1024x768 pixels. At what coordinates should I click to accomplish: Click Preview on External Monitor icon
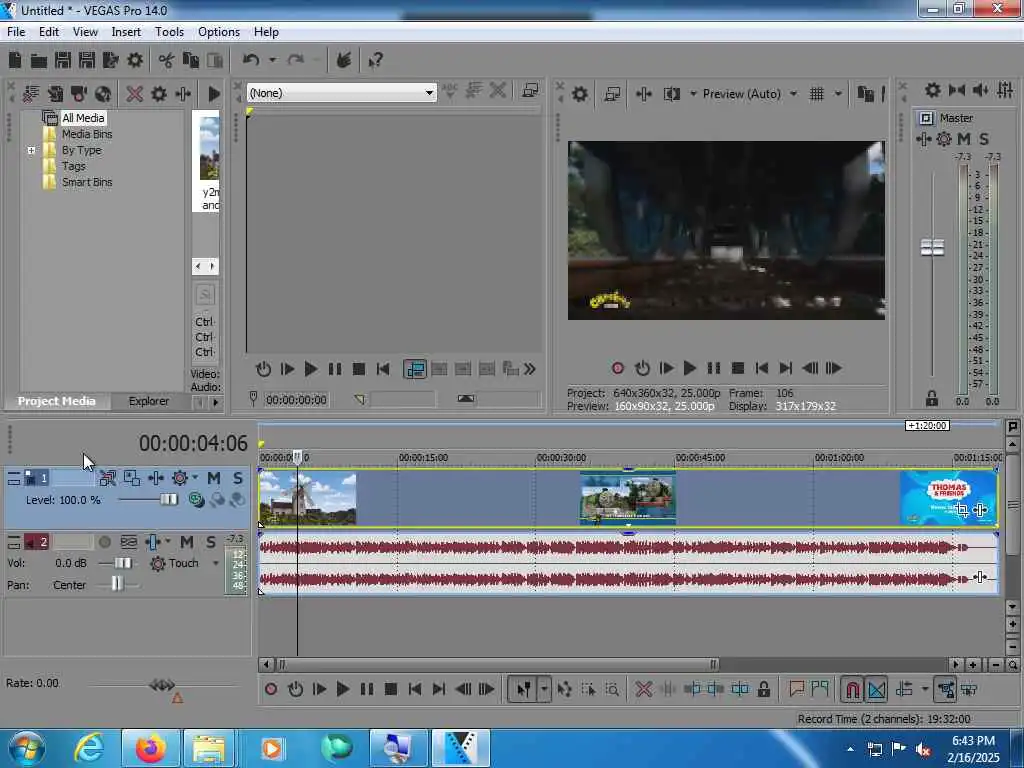click(x=612, y=94)
